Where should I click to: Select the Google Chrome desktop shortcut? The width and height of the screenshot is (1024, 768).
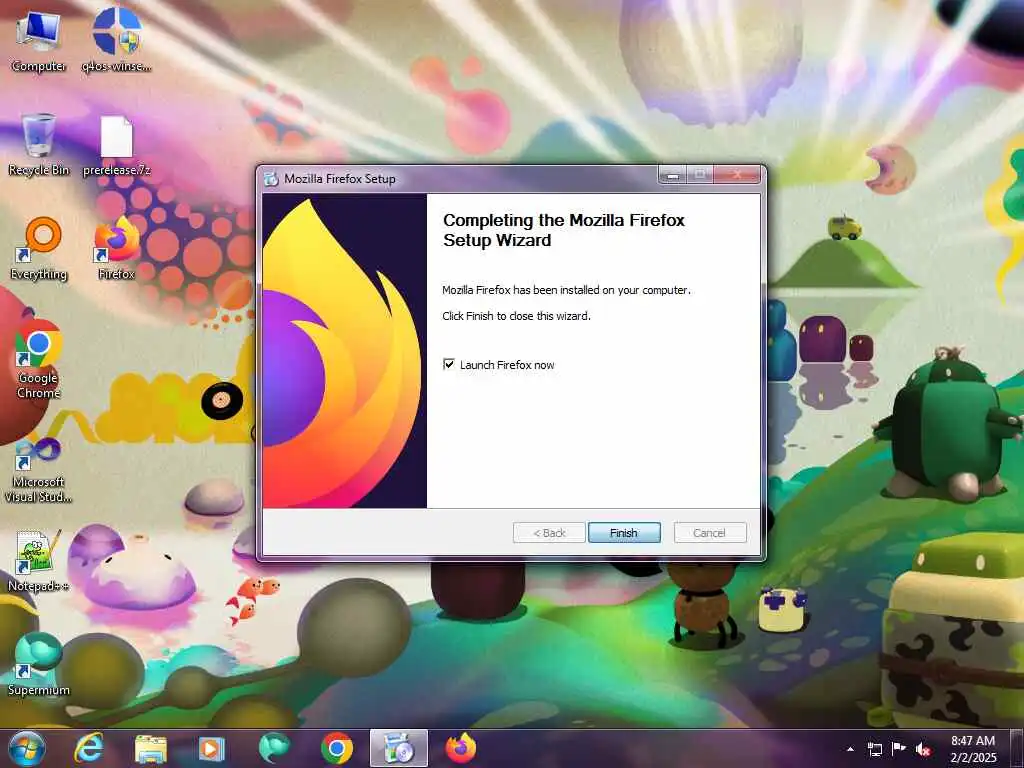click(39, 360)
